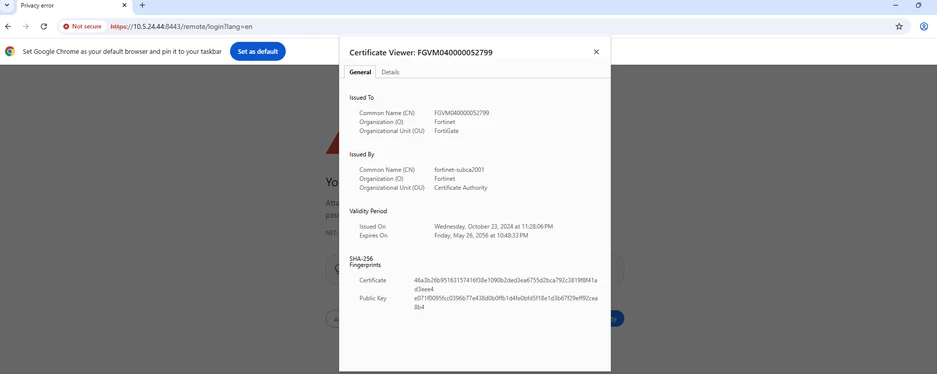Click the browser forward arrow
The height and width of the screenshot is (374, 937).
coord(26,26)
